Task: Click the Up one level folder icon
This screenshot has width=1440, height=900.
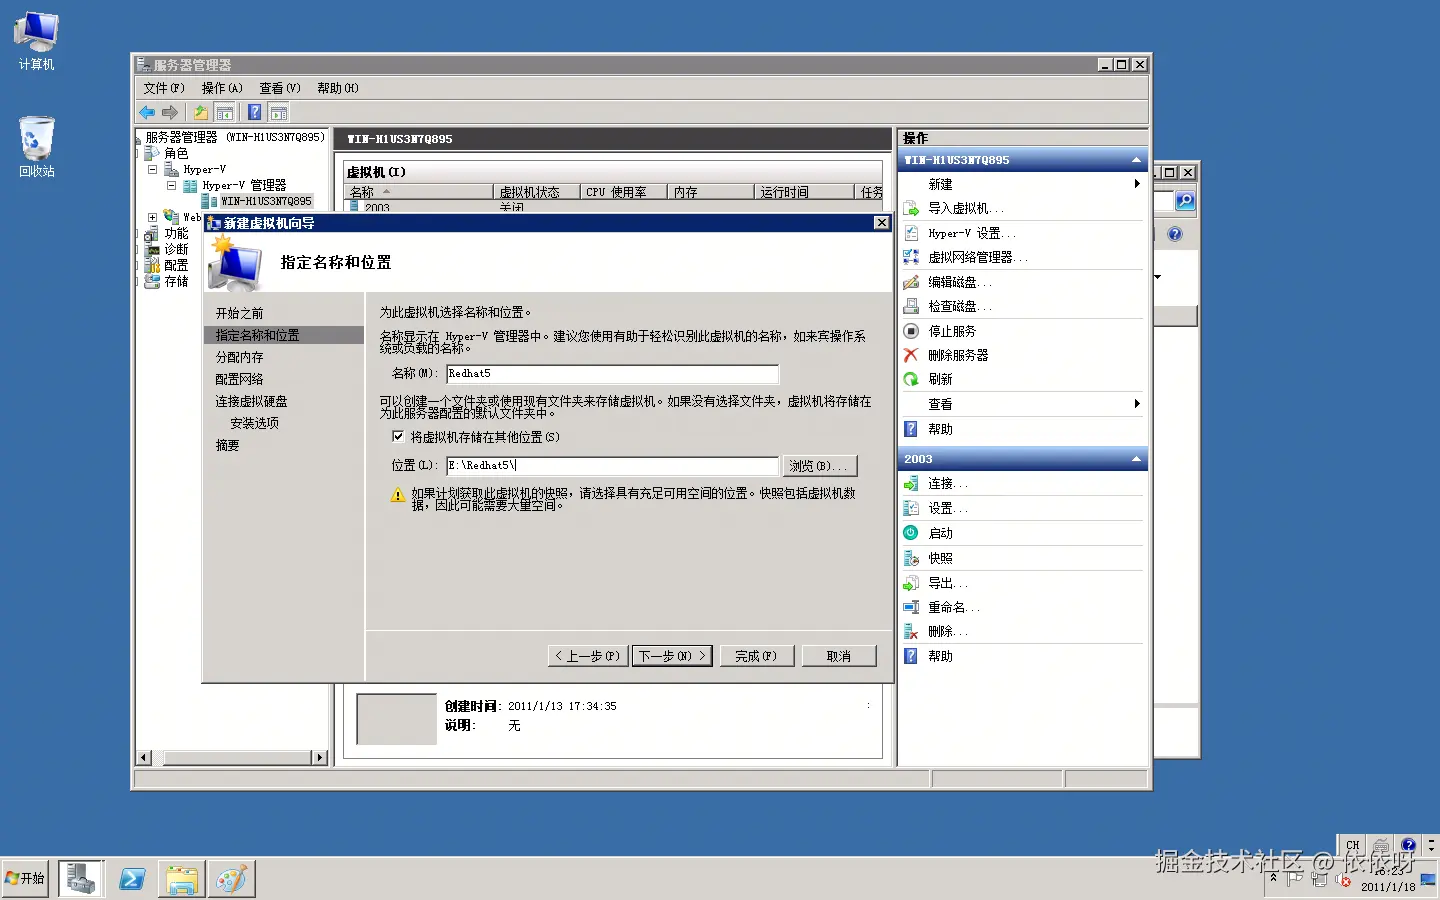Action: coord(201,112)
